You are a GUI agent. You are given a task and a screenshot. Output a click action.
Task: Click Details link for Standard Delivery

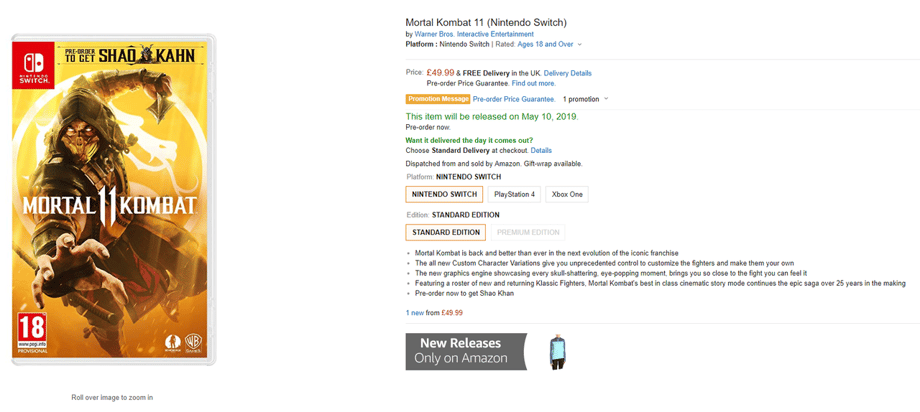click(x=541, y=150)
